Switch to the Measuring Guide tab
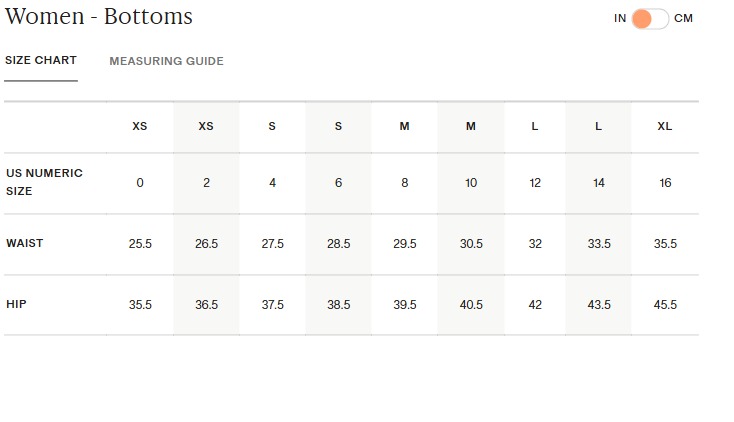The image size is (734, 422). (166, 61)
